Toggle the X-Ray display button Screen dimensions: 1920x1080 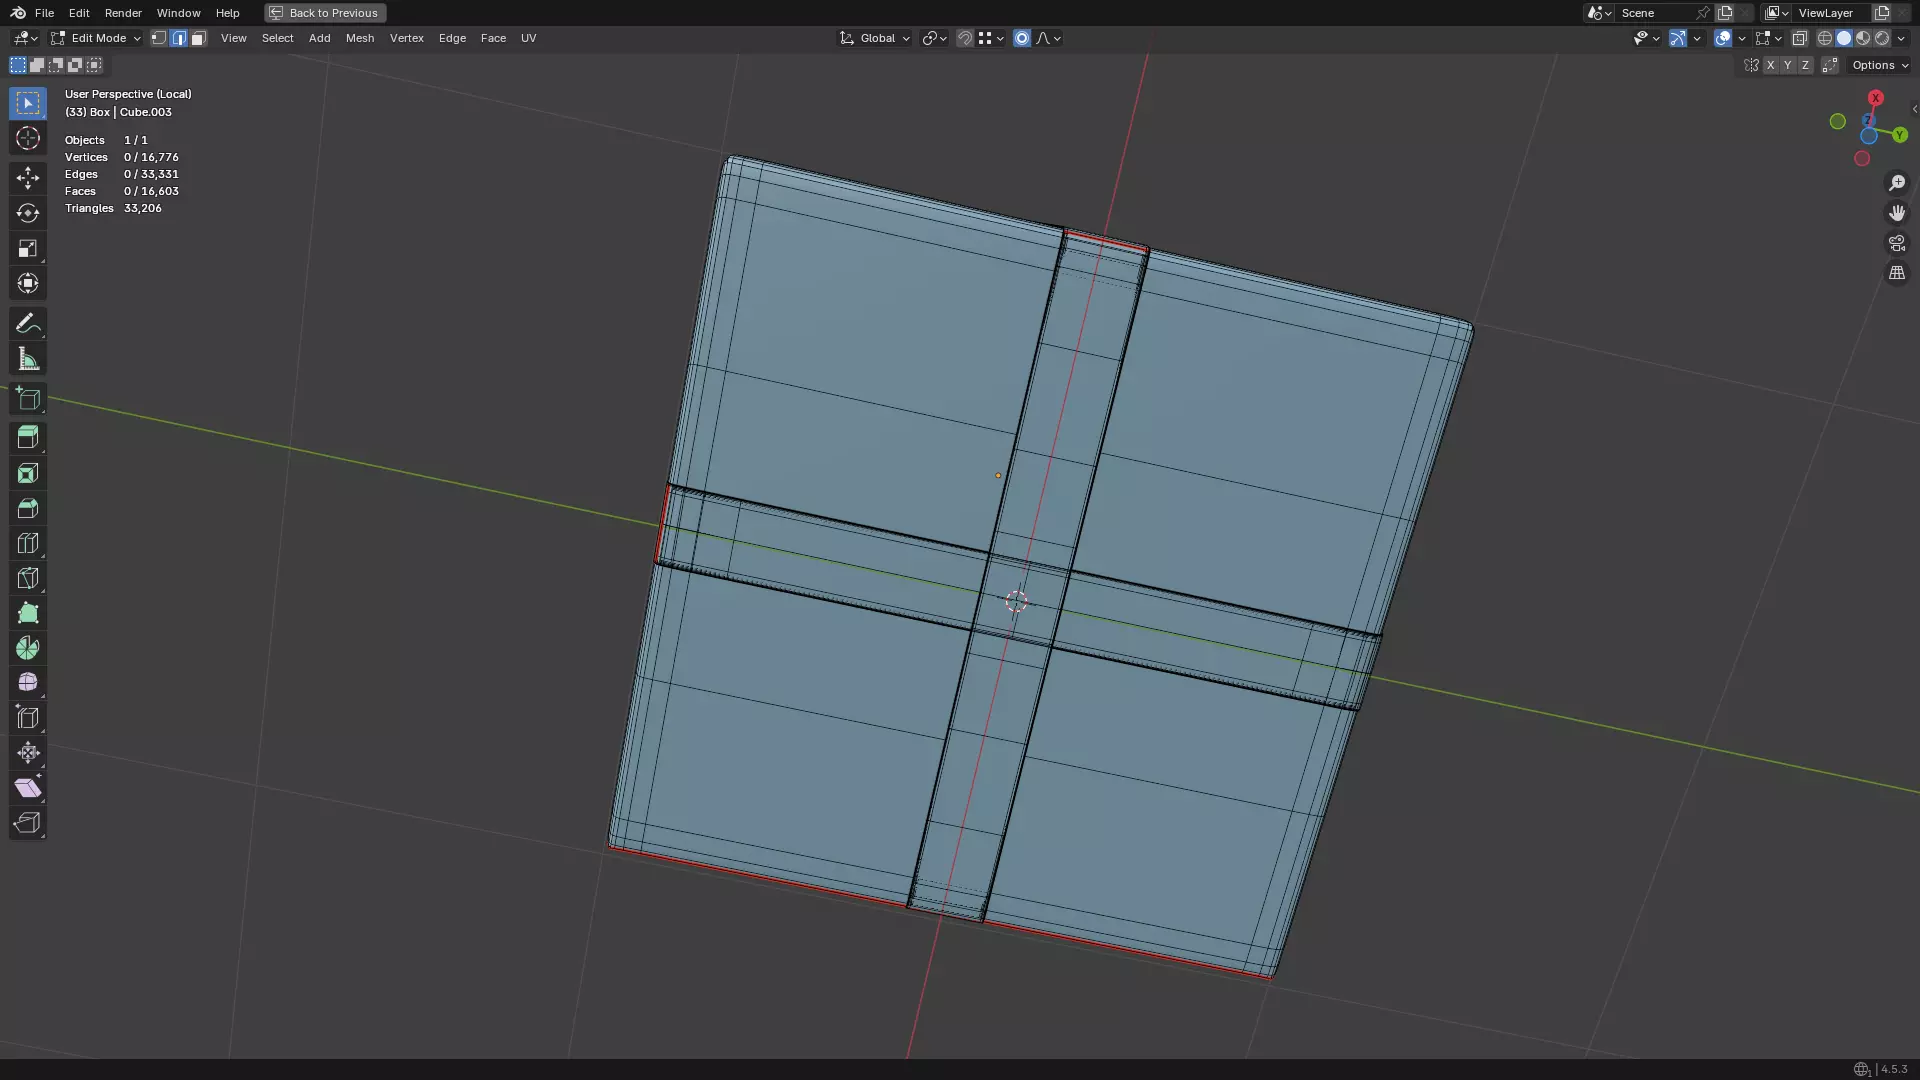[1800, 38]
